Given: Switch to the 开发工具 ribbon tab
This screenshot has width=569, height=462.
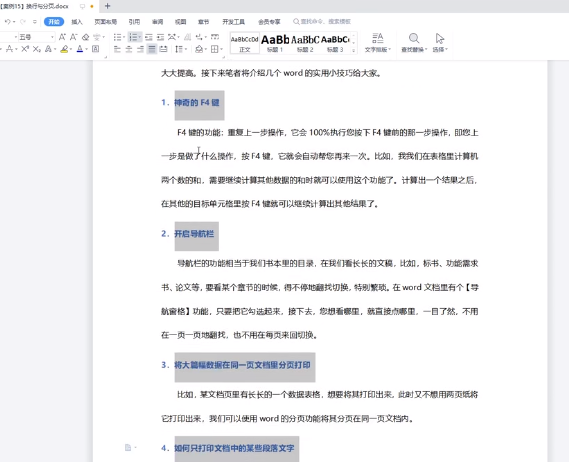Looking at the screenshot, I should coord(234,22).
